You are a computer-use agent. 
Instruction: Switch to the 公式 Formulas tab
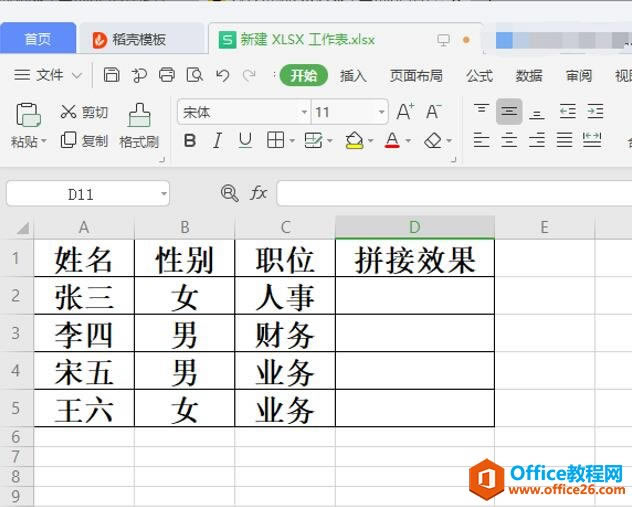point(479,75)
